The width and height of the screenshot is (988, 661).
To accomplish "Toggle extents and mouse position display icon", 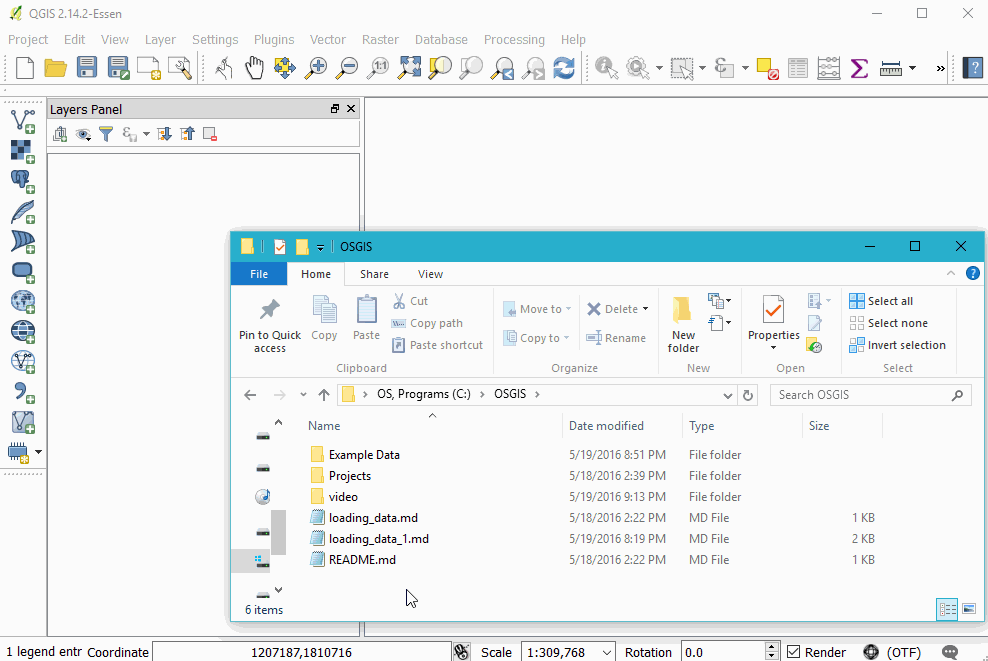I will coord(461,652).
